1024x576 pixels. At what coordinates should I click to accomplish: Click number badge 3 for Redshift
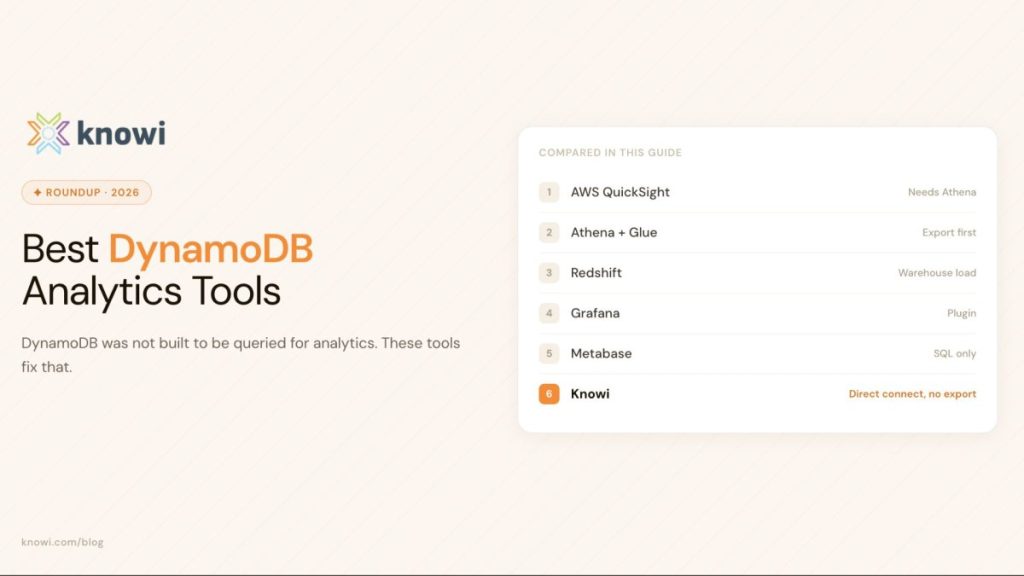[x=549, y=273]
